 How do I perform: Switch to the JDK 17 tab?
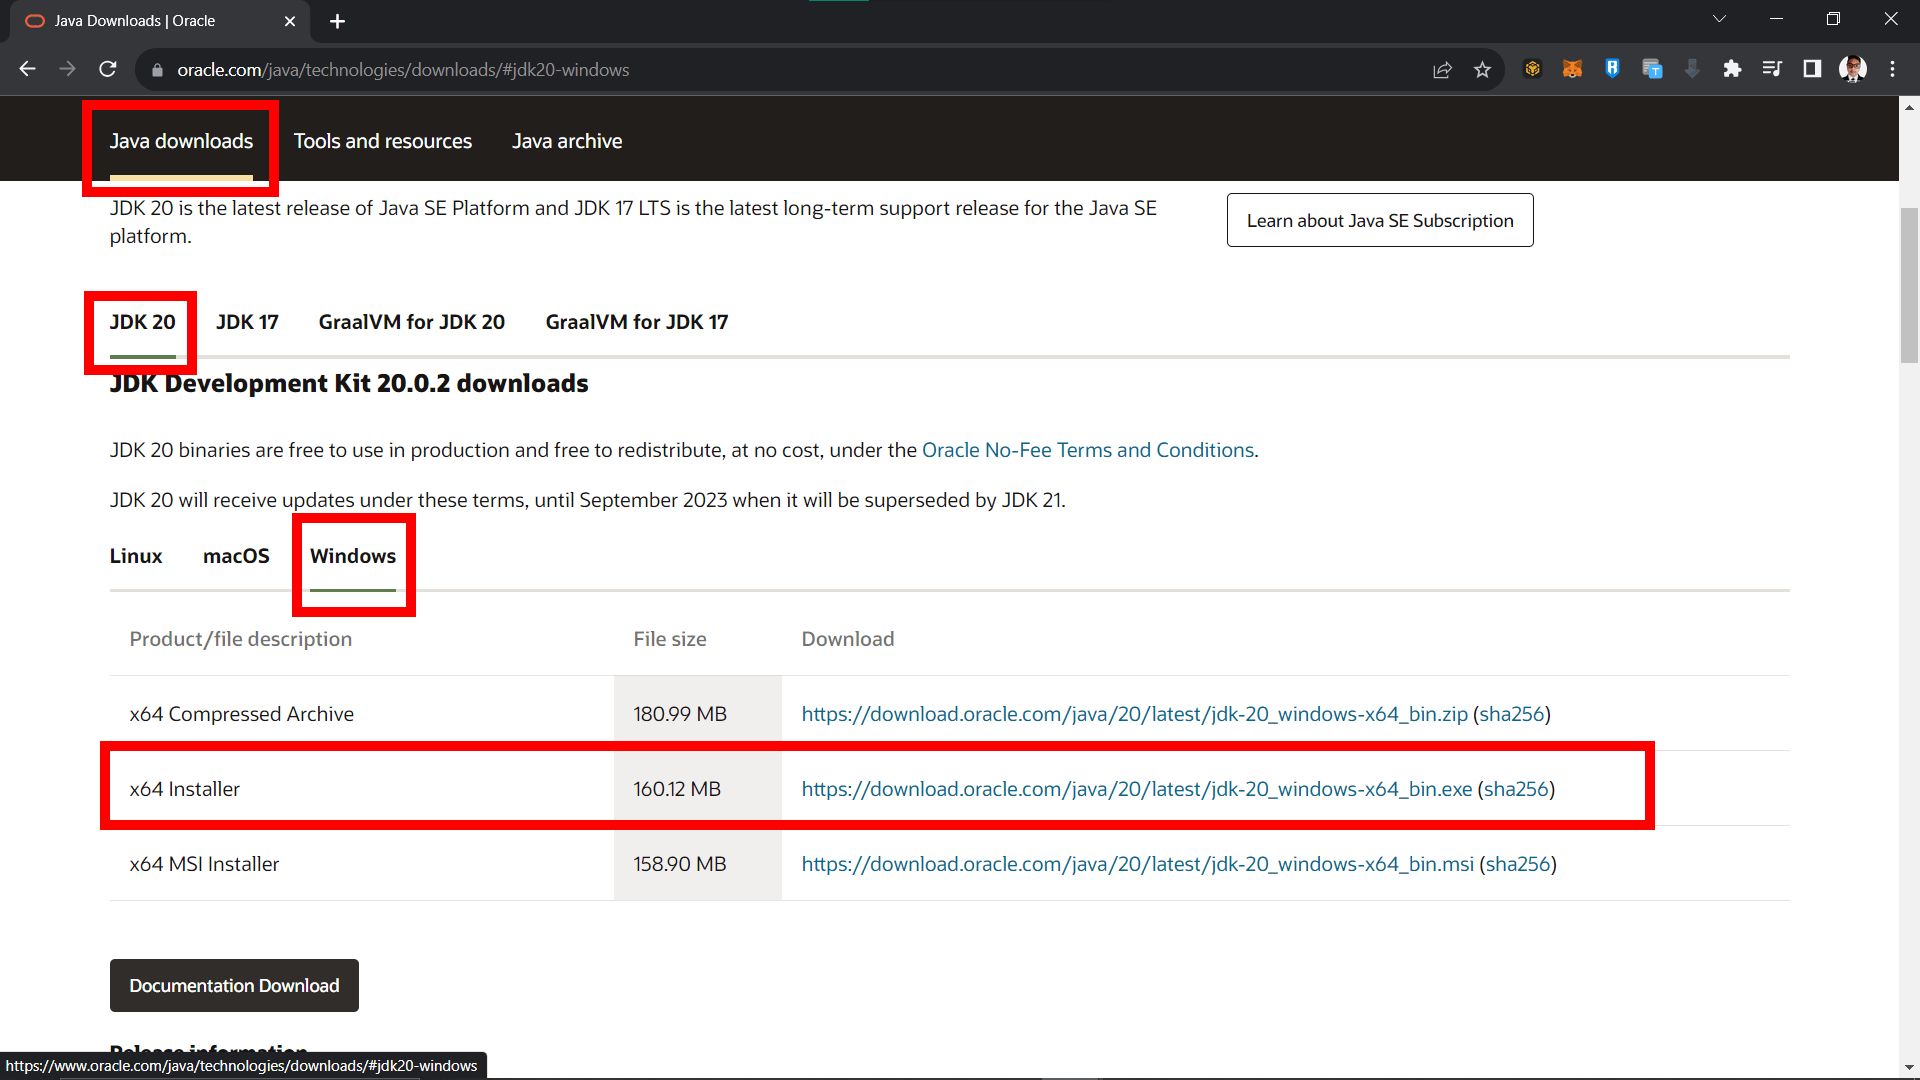(247, 322)
